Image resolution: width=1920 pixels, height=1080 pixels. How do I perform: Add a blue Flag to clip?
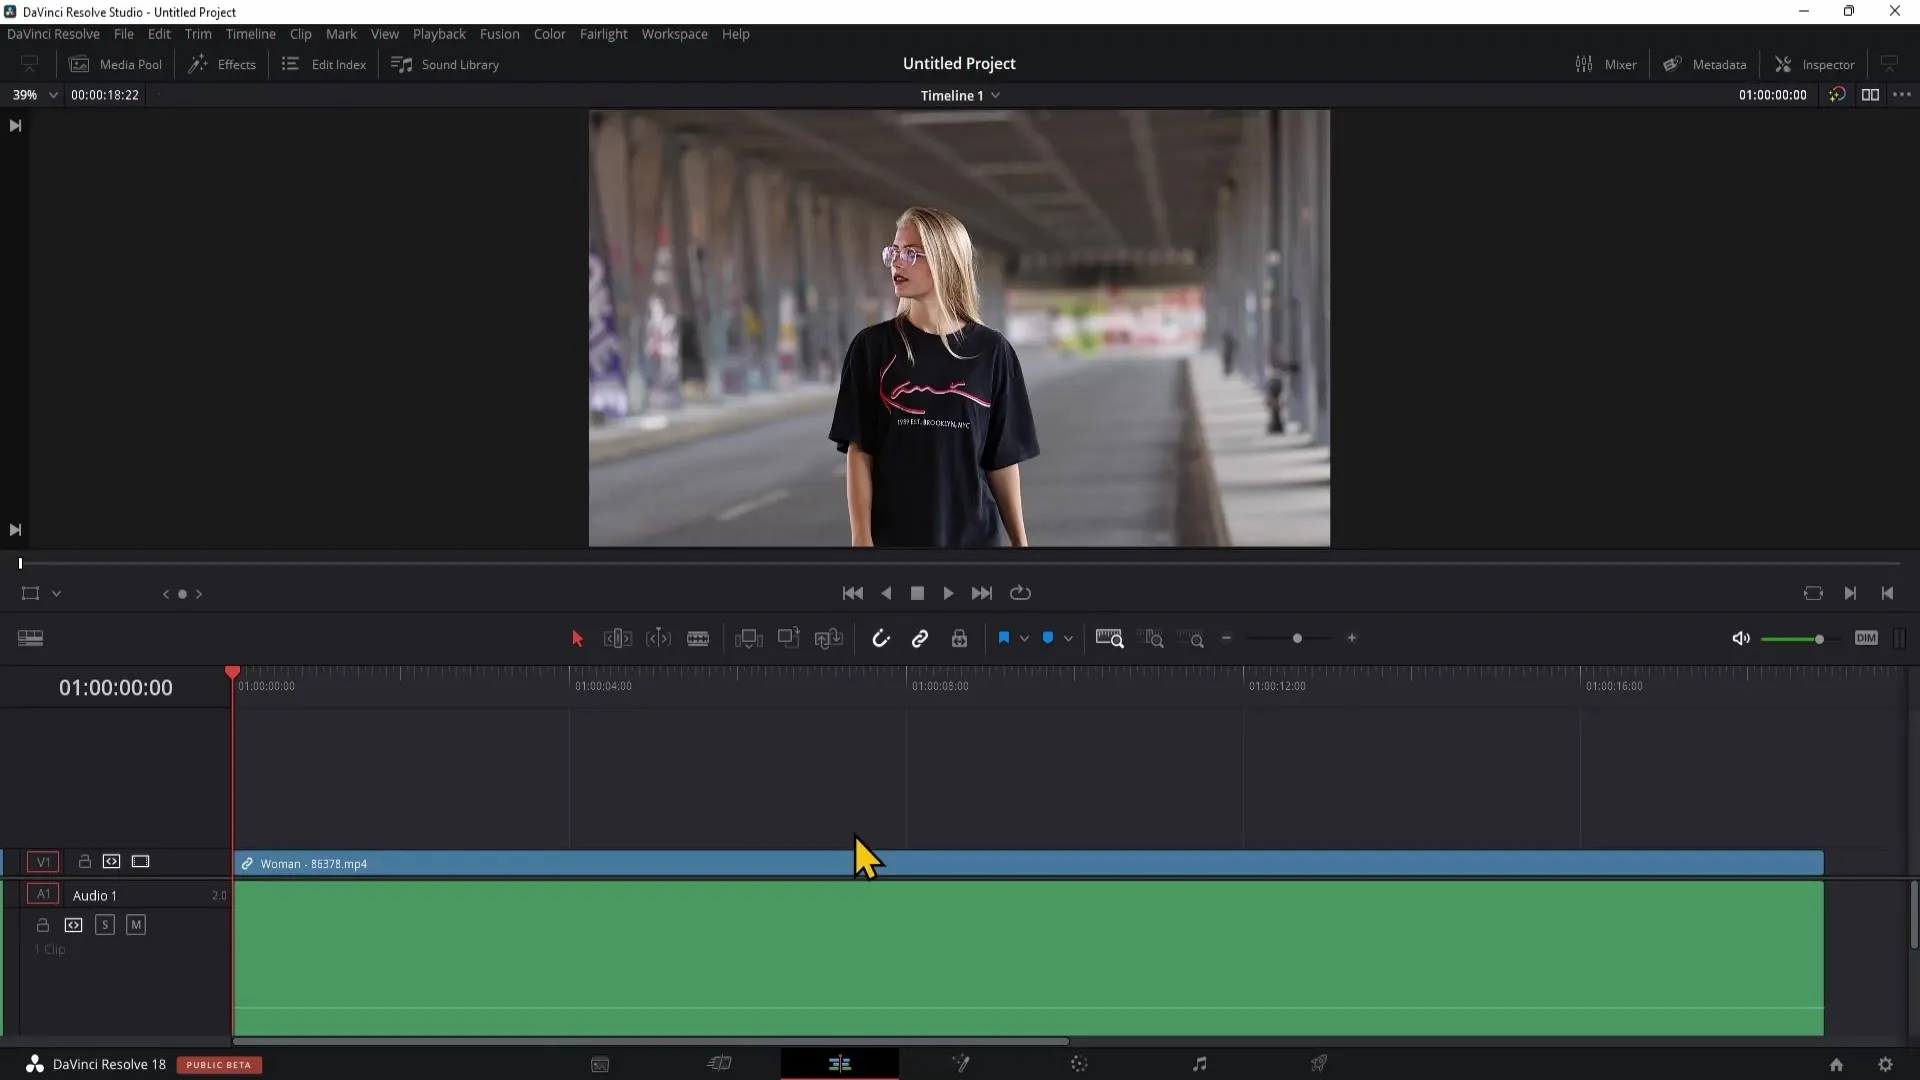tap(1004, 638)
